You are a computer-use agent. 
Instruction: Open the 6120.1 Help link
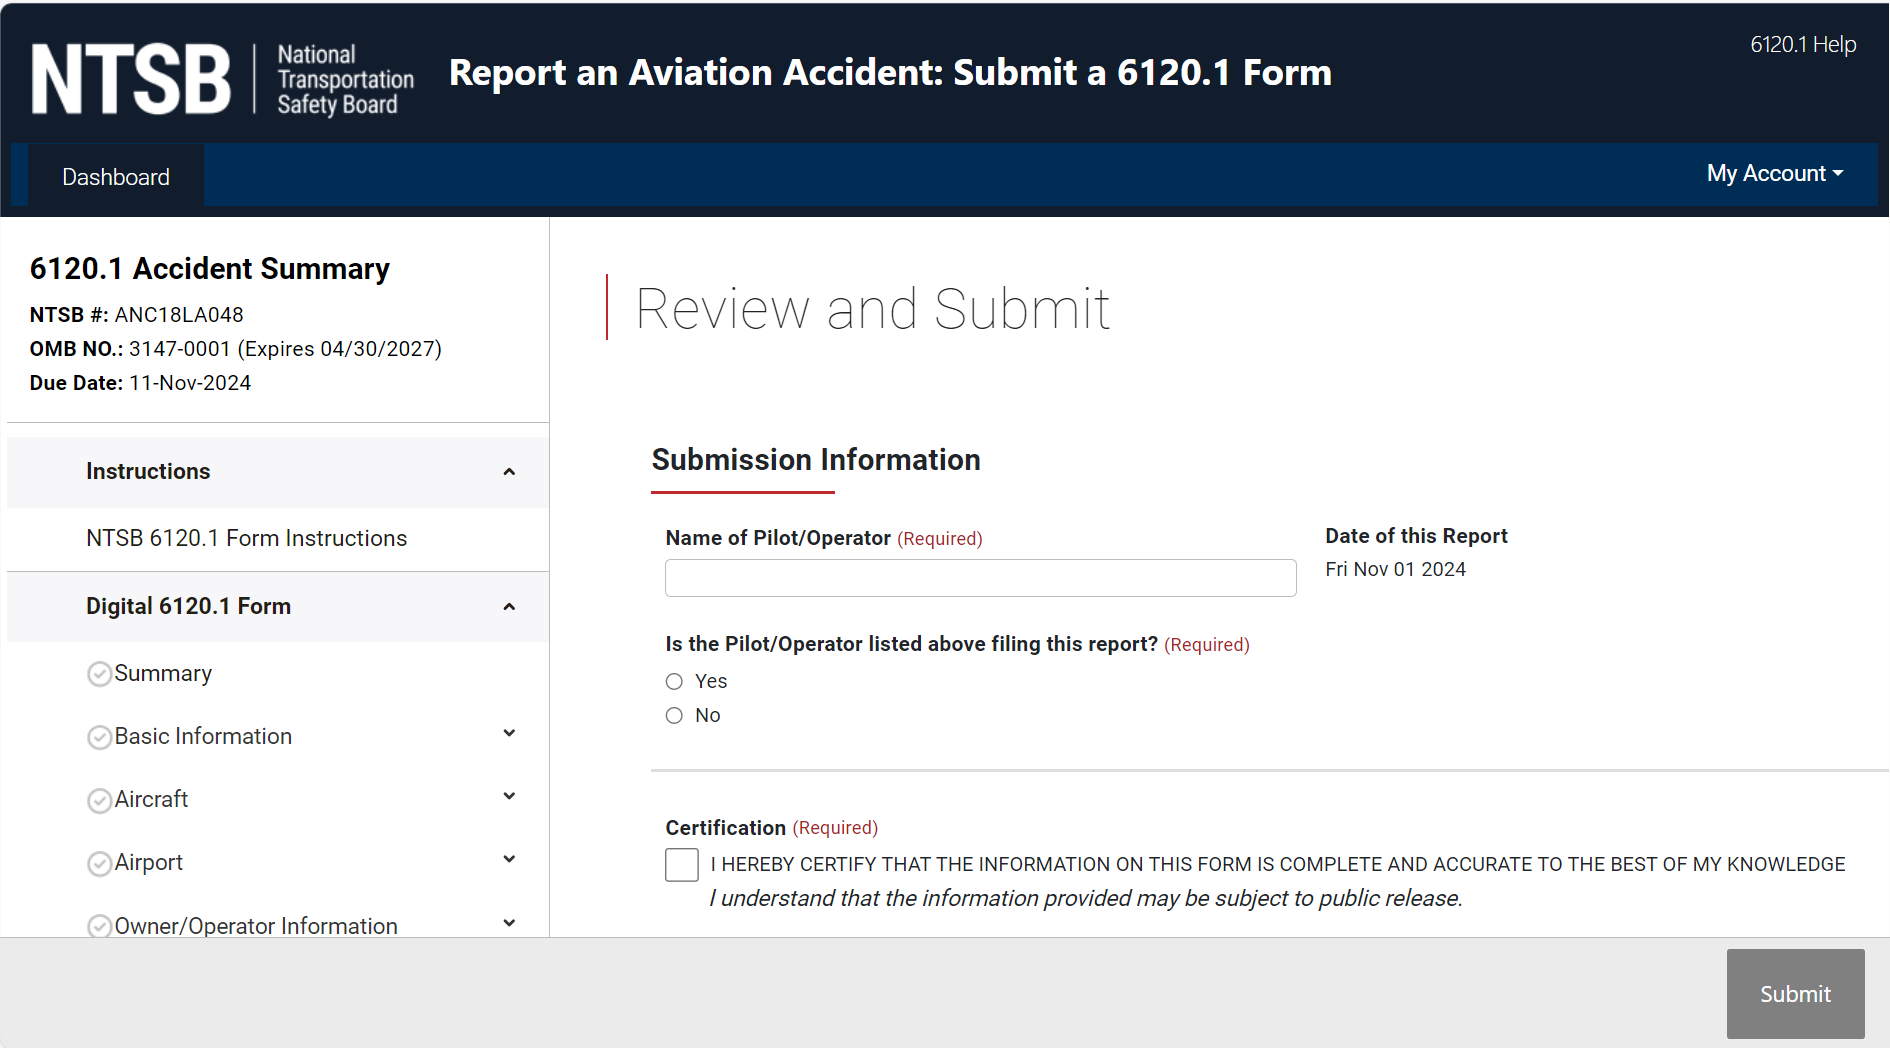coord(1802,45)
